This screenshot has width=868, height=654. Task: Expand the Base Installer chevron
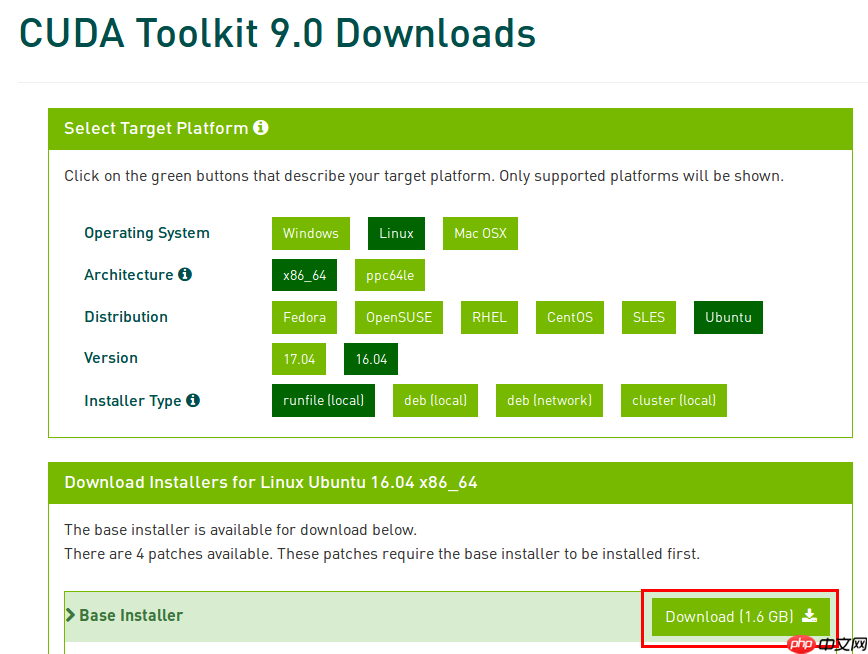click(x=70, y=615)
